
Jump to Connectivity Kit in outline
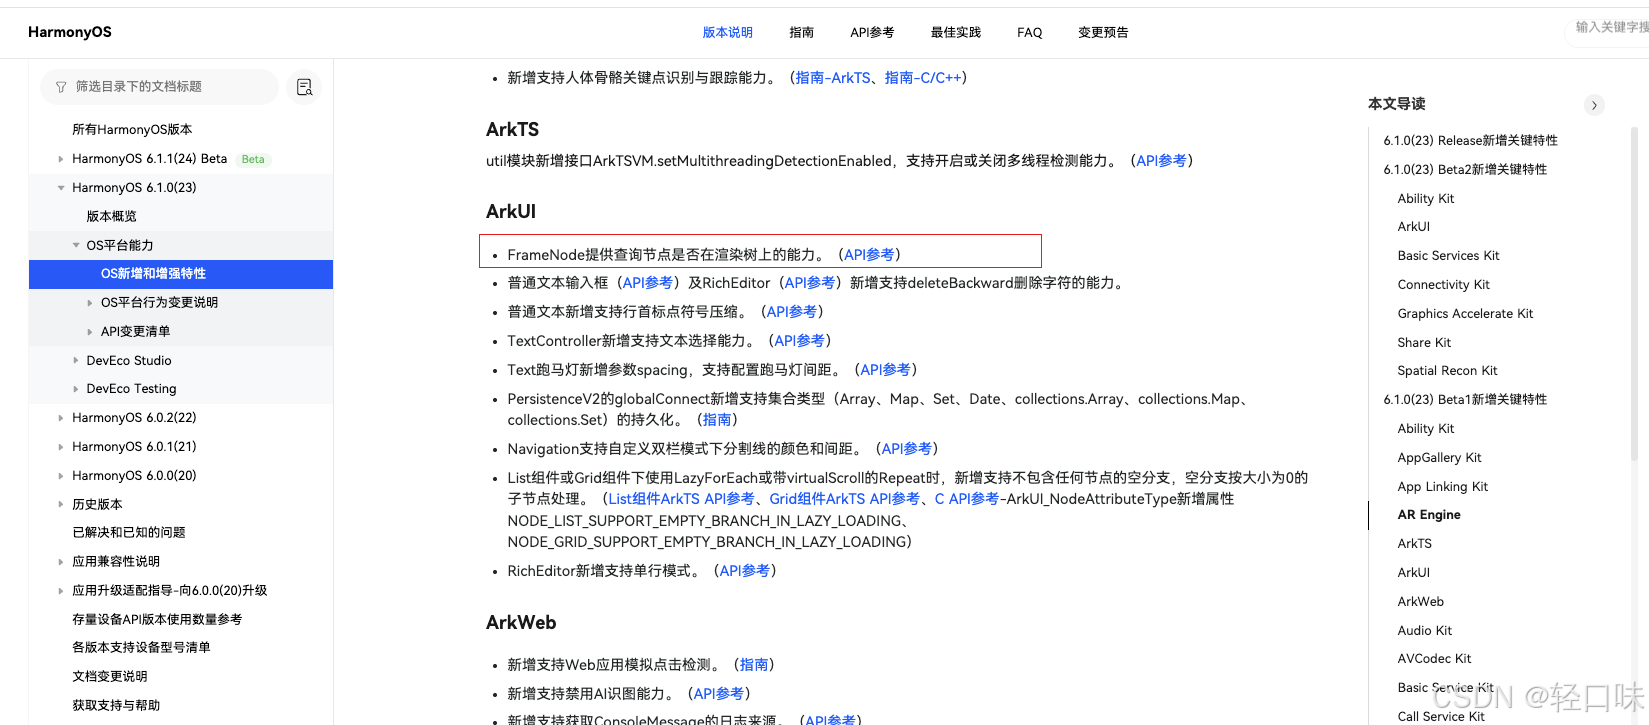pos(1443,285)
